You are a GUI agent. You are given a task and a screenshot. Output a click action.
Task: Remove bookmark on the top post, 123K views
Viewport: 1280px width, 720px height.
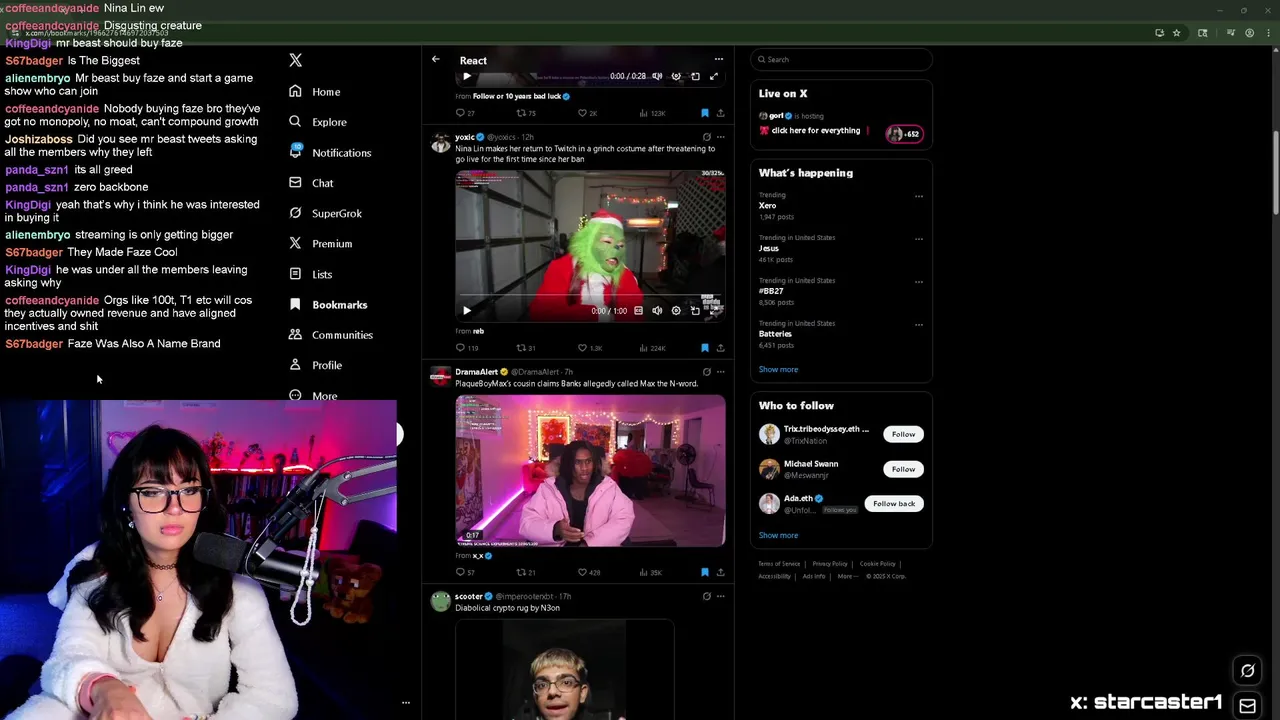coord(704,113)
